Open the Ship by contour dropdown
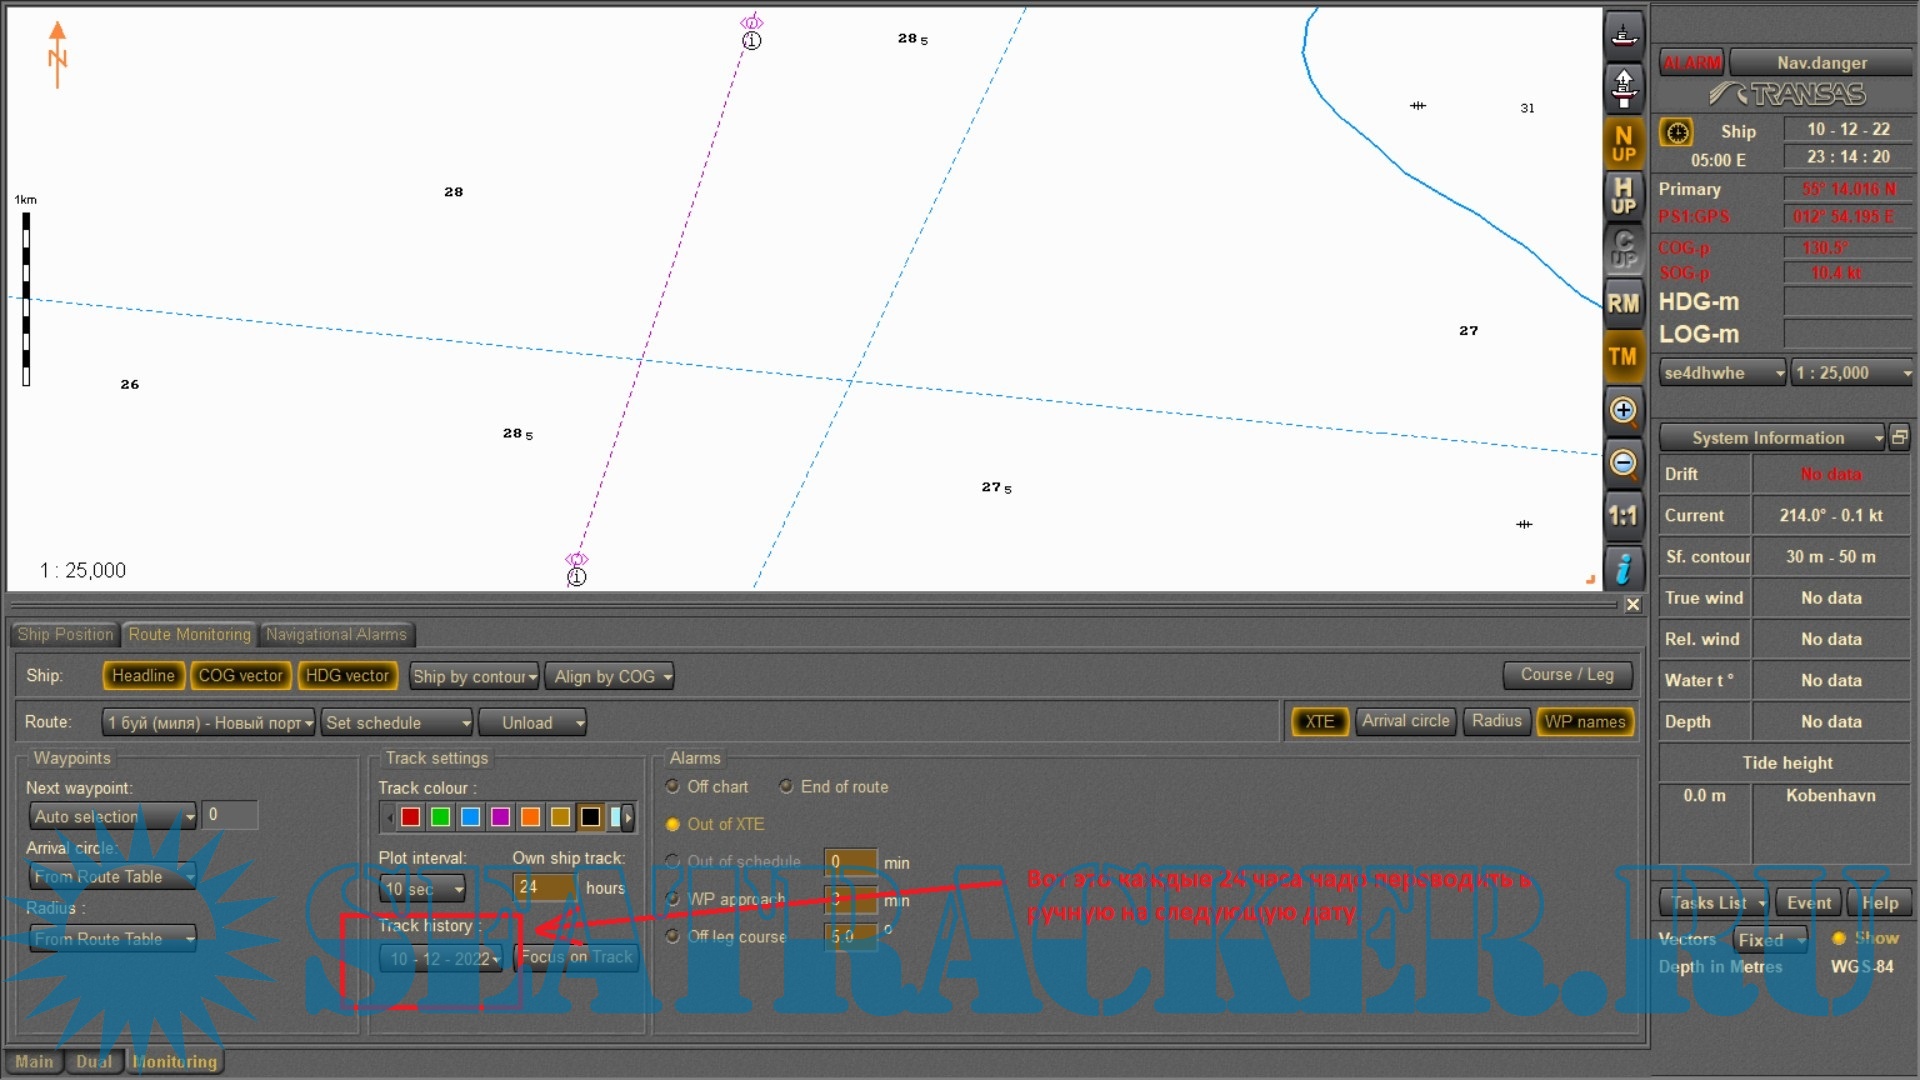Viewport: 1920px width, 1080px height. tap(475, 677)
